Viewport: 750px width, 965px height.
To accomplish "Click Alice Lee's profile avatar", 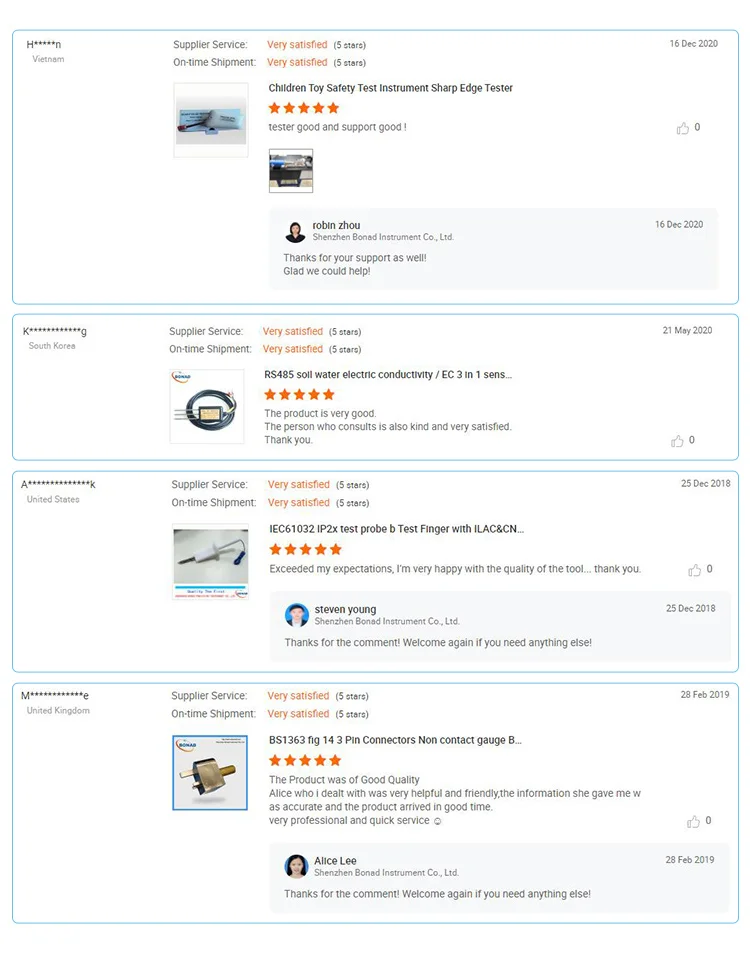I will (296, 866).
